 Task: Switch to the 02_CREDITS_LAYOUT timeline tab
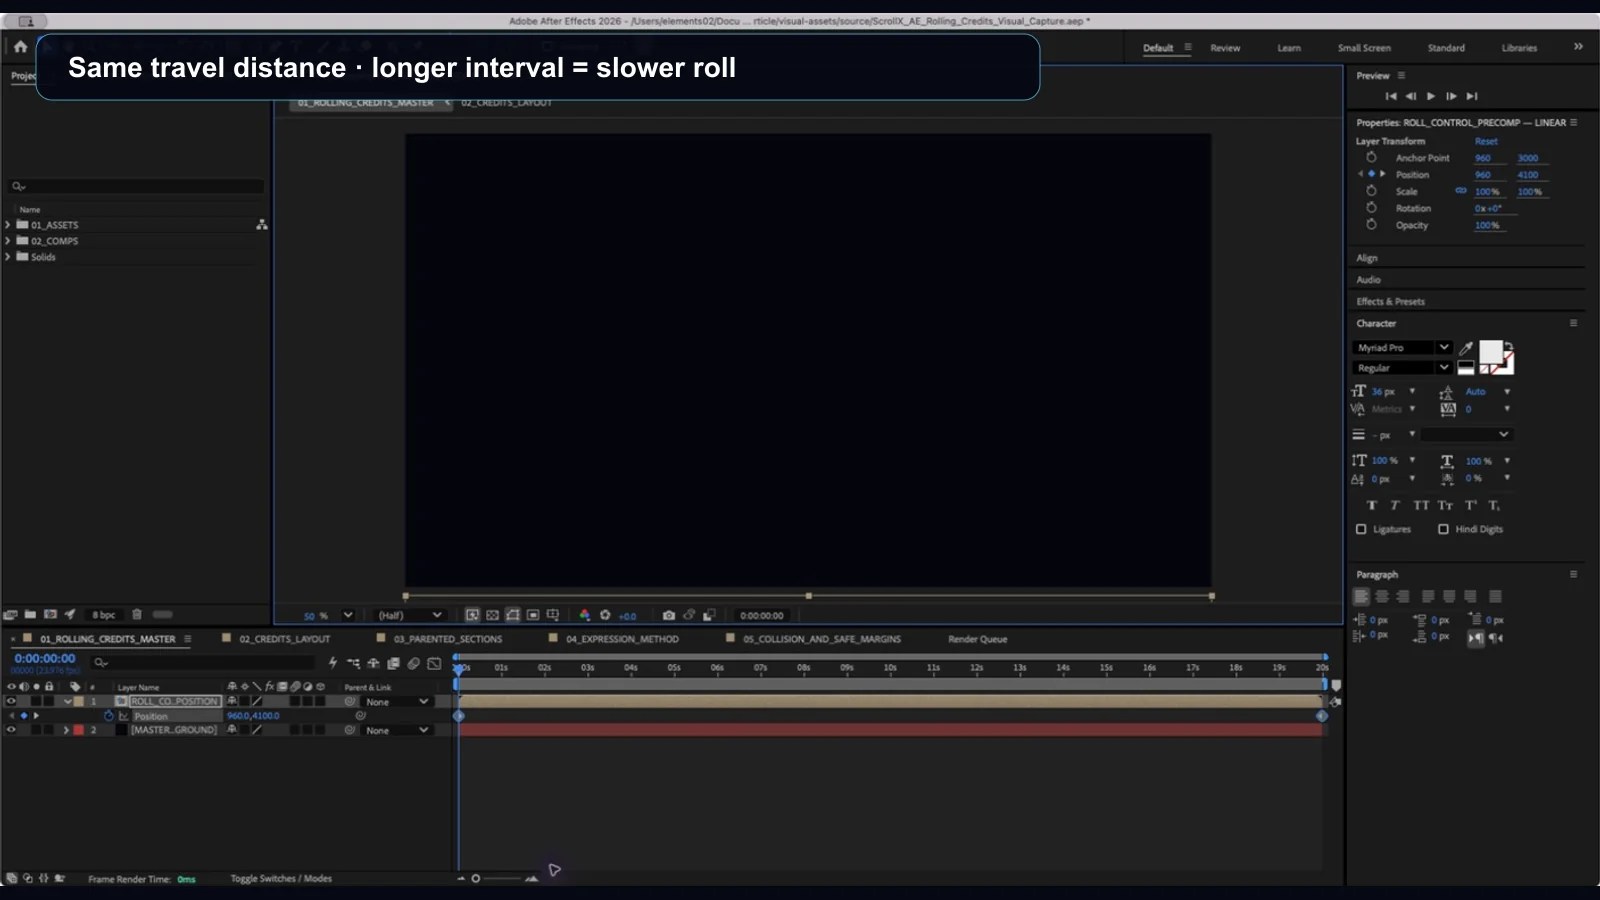[x=284, y=639]
